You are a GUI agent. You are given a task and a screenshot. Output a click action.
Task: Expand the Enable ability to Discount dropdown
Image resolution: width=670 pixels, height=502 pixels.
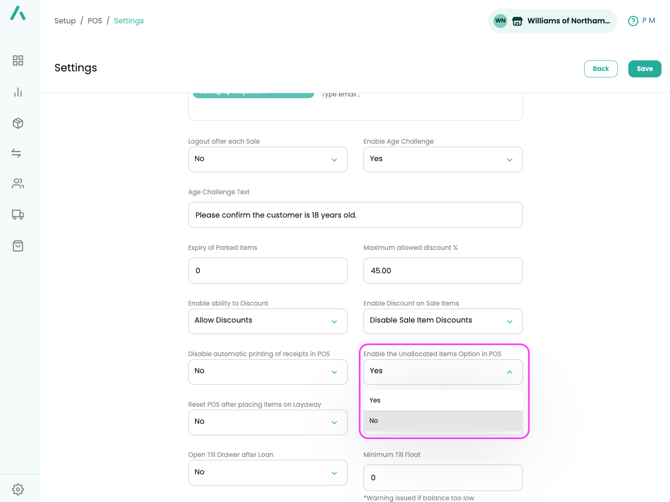tap(267, 321)
